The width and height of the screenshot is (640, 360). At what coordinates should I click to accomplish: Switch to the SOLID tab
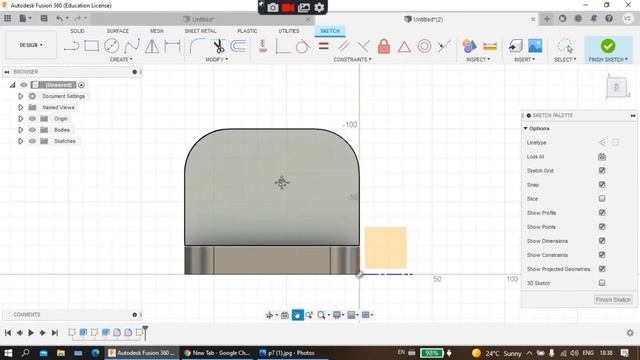pyautogui.click(x=77, y=31)
